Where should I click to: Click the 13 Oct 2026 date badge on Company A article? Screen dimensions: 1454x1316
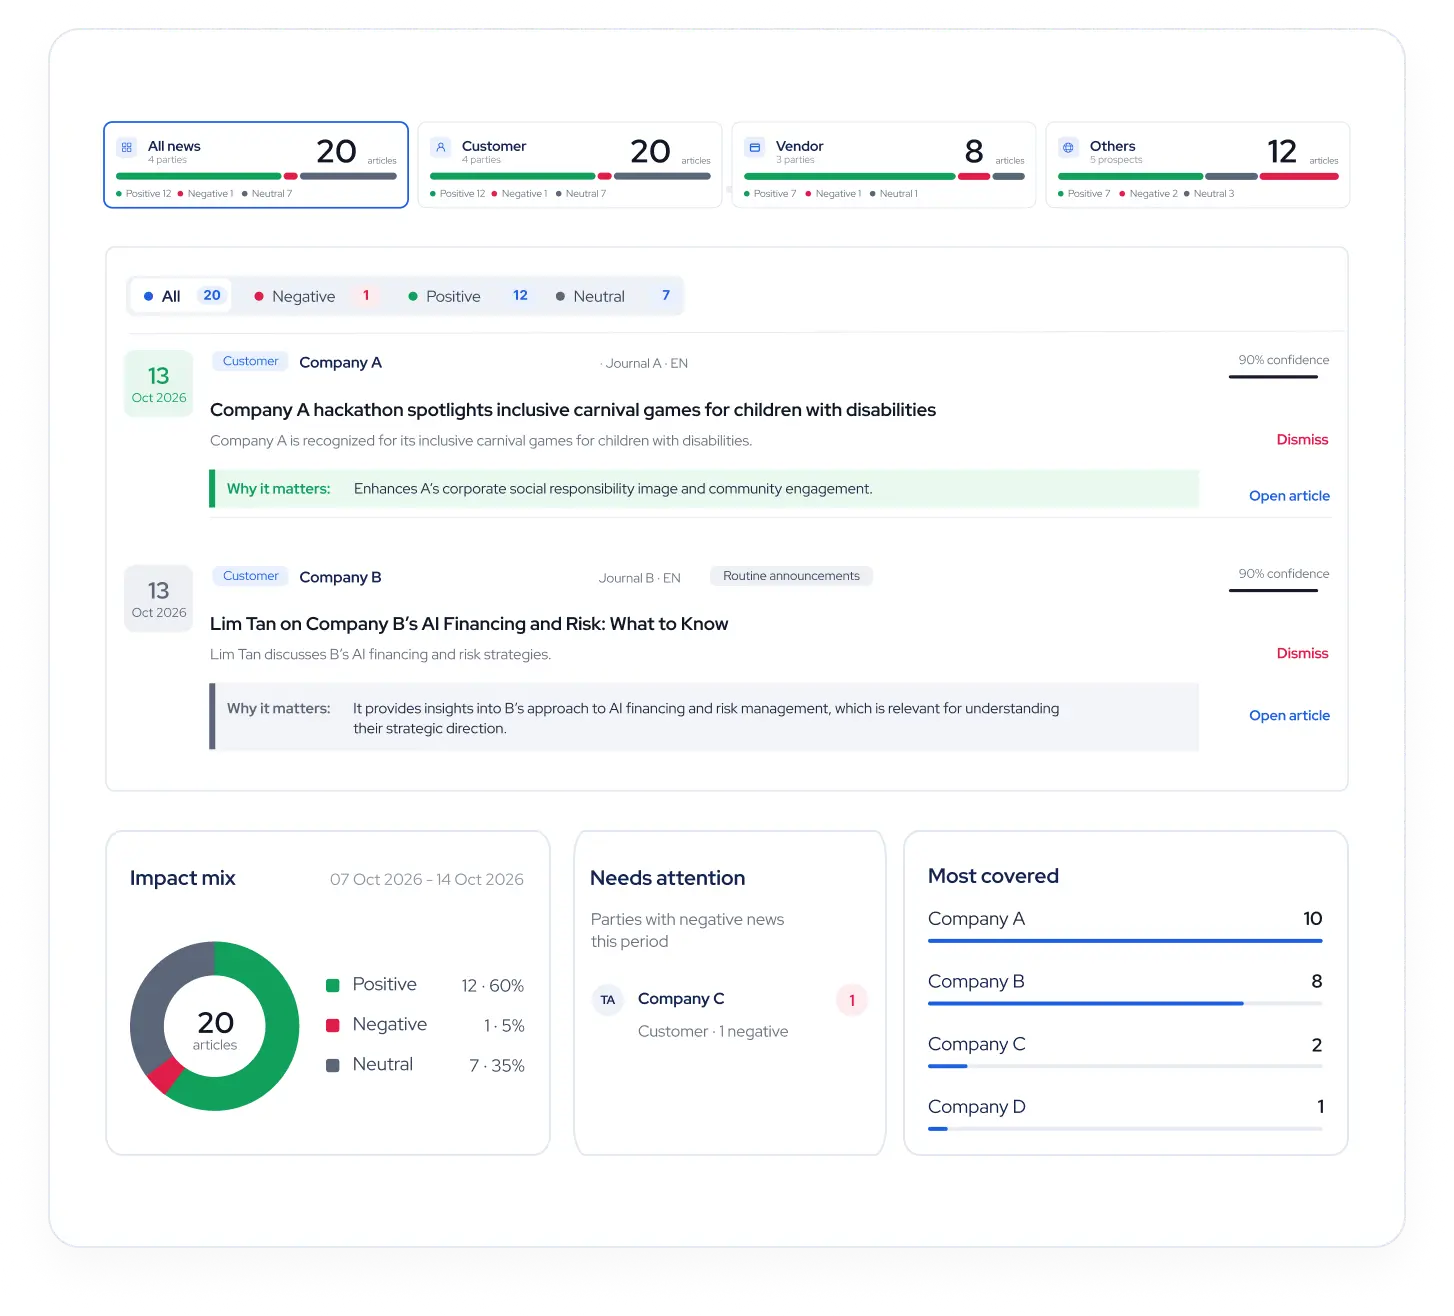click(x=159, y=384)
